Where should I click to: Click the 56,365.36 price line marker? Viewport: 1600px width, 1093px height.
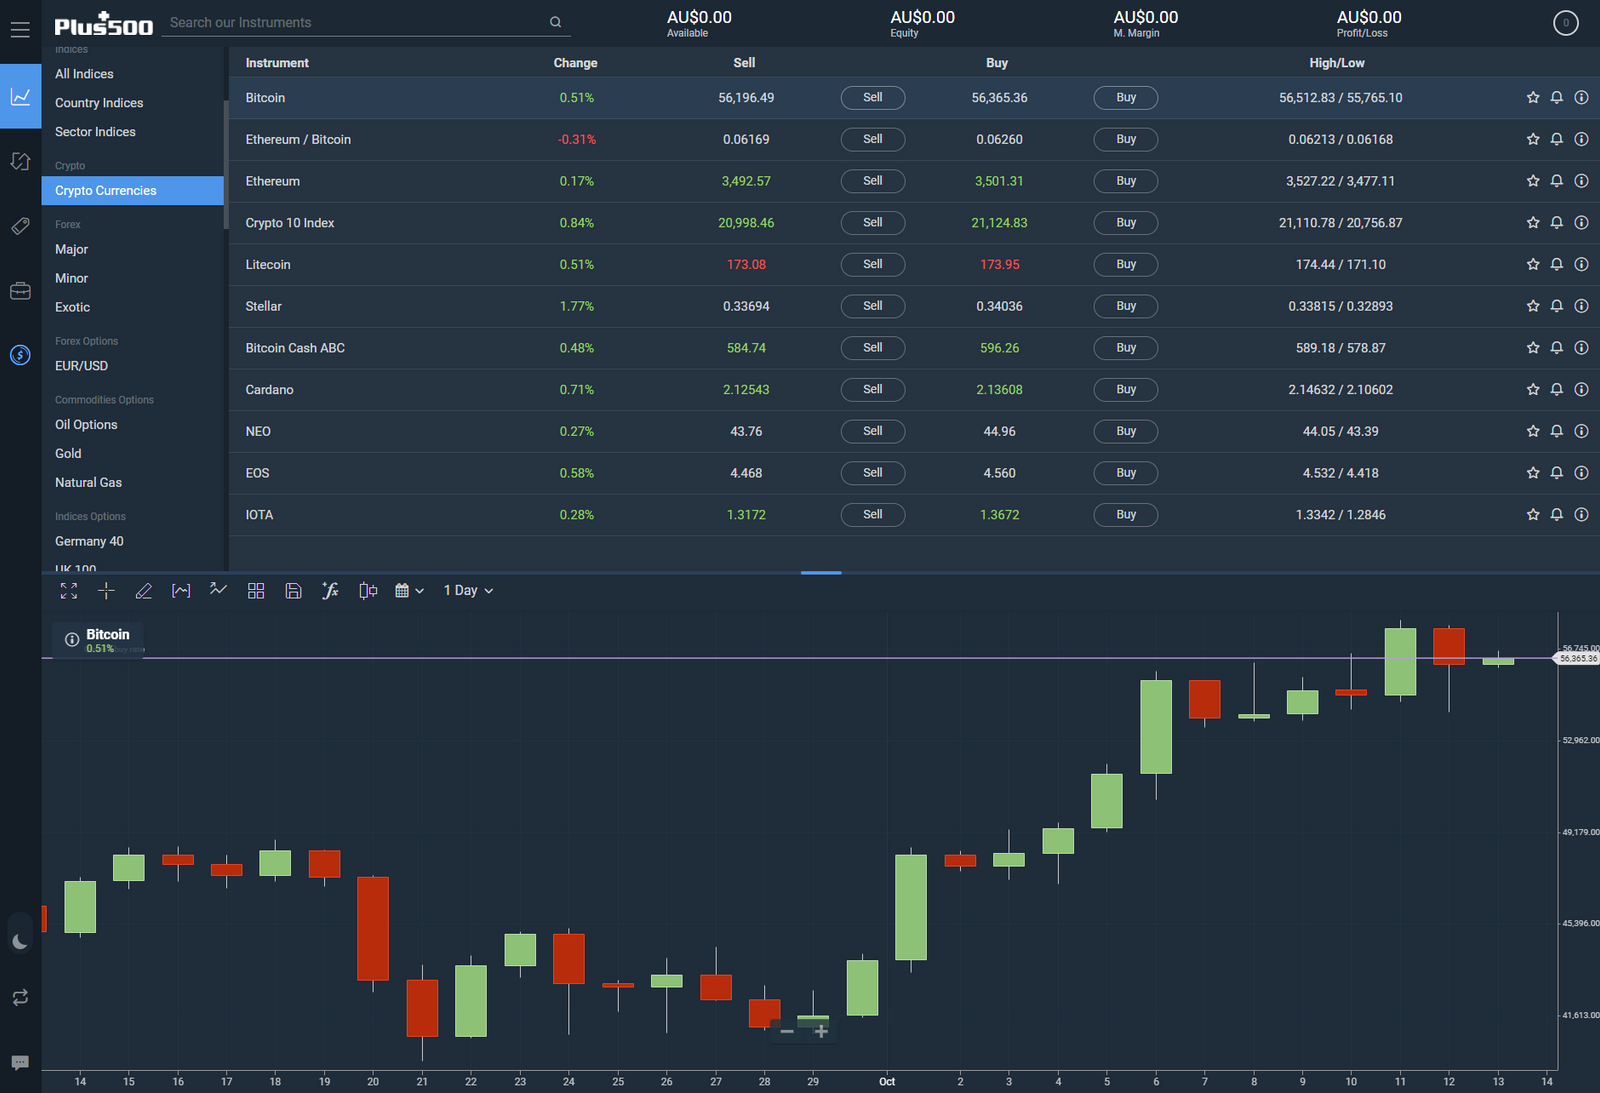tap(1577, 659)
